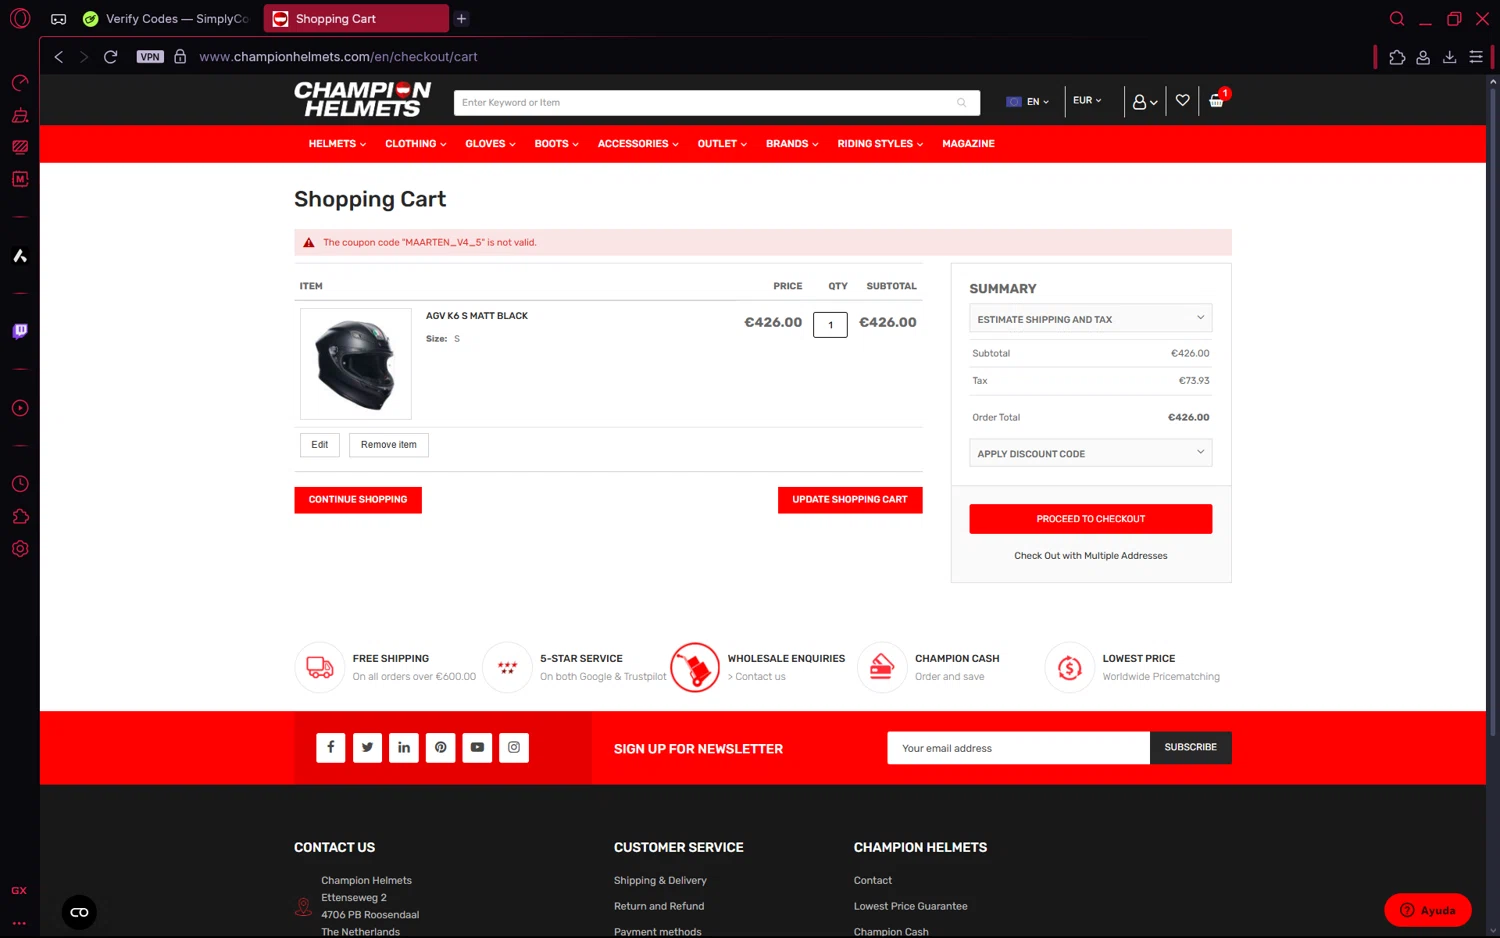Open the Pinterest social icon
This screenshot has height=938, width=1500.
(x=440, y=747)
